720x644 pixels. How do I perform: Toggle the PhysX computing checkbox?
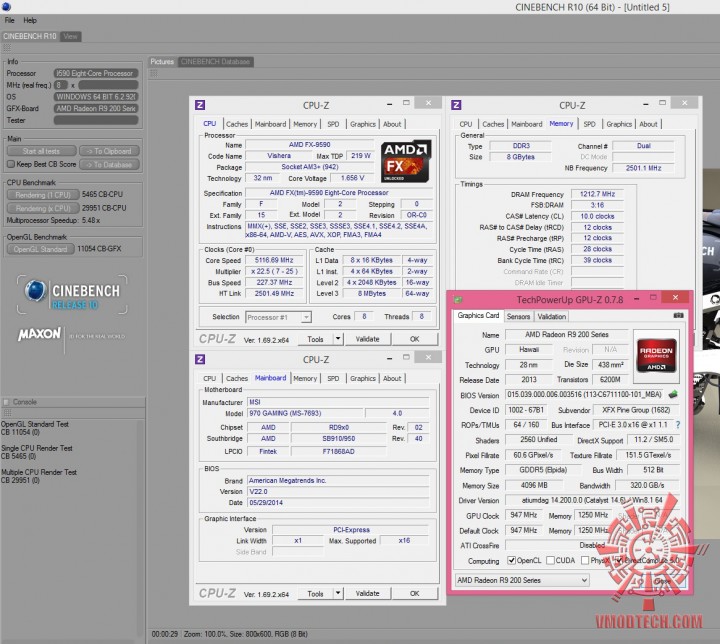585,560
